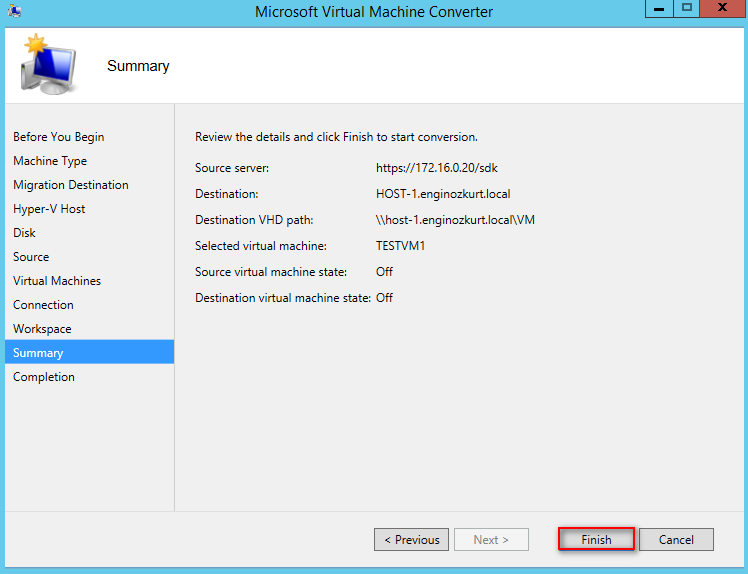Click the Microsoft Virtual Machine Converter title
This screenshot has height=574, width=748.
(374, 11)
